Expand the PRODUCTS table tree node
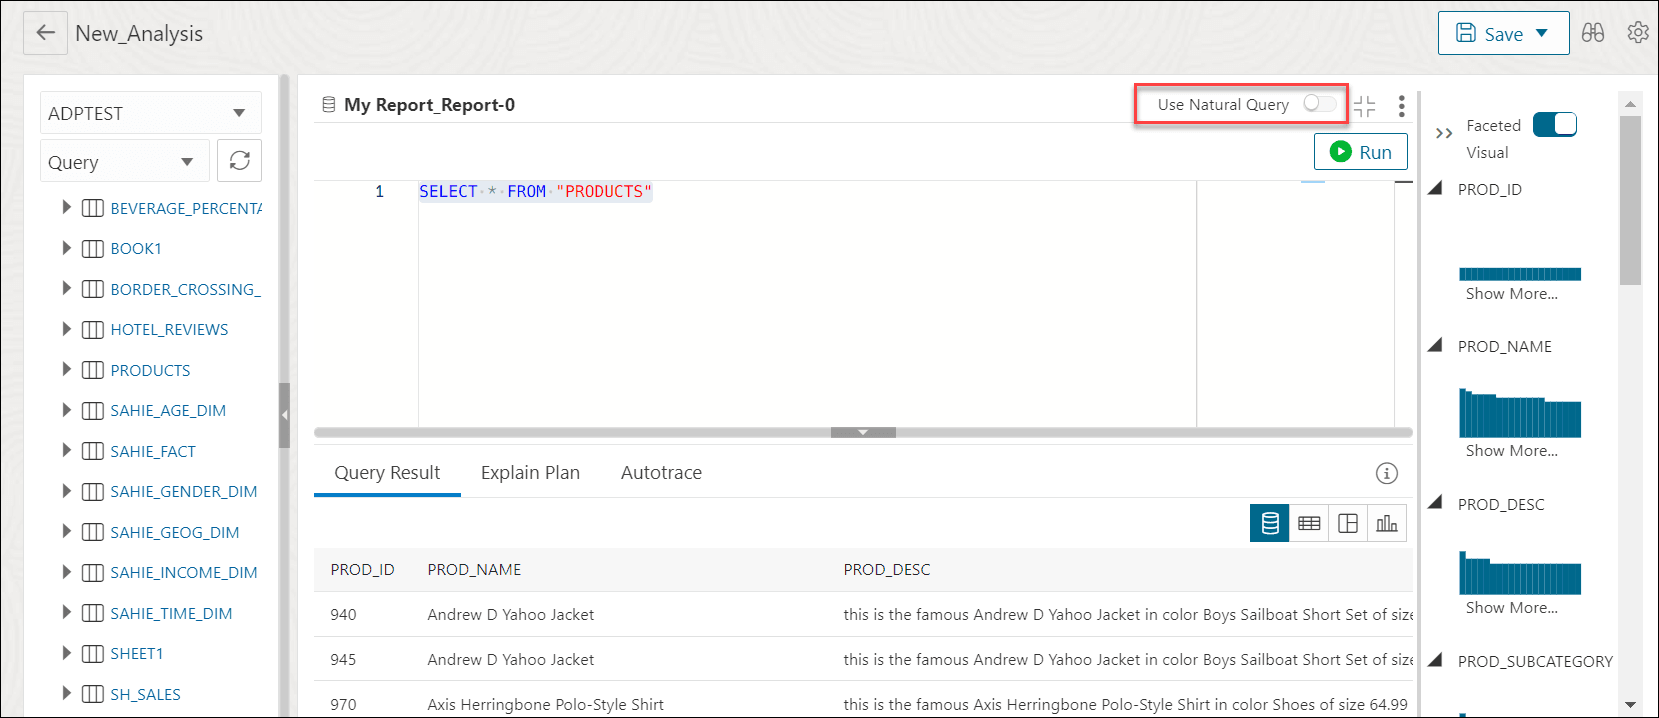1659x718 pixels. (66, 370)
